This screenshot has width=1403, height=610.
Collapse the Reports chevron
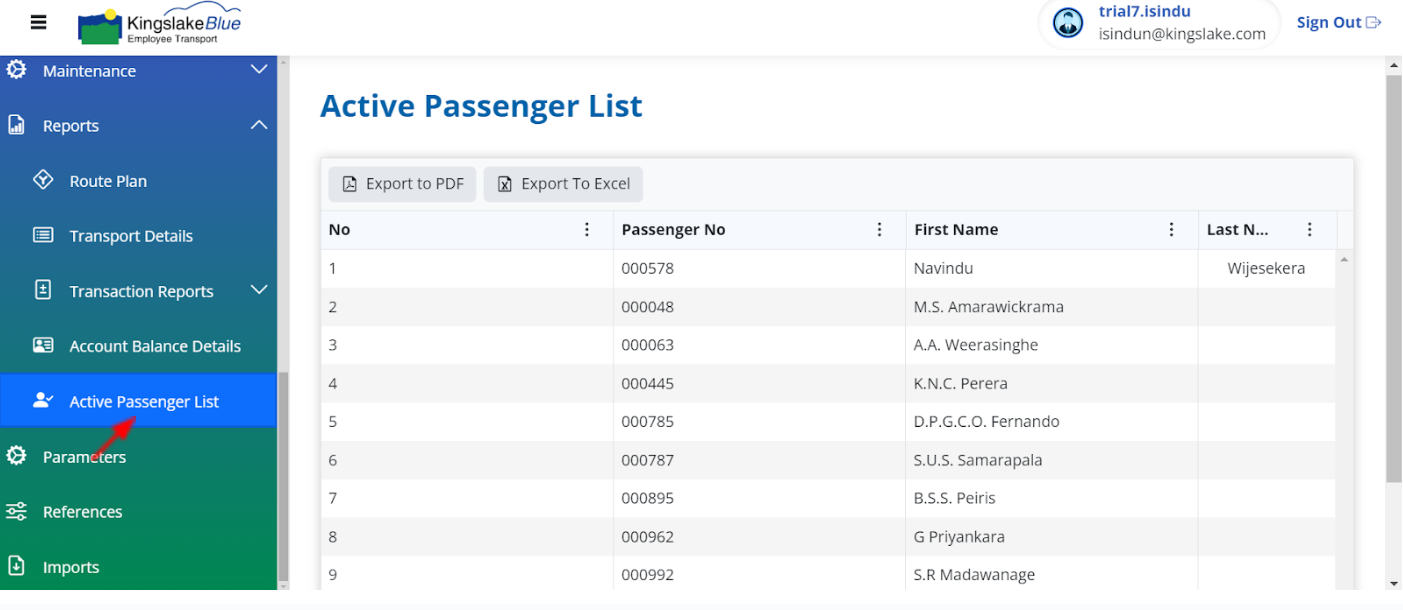(259, 125)
